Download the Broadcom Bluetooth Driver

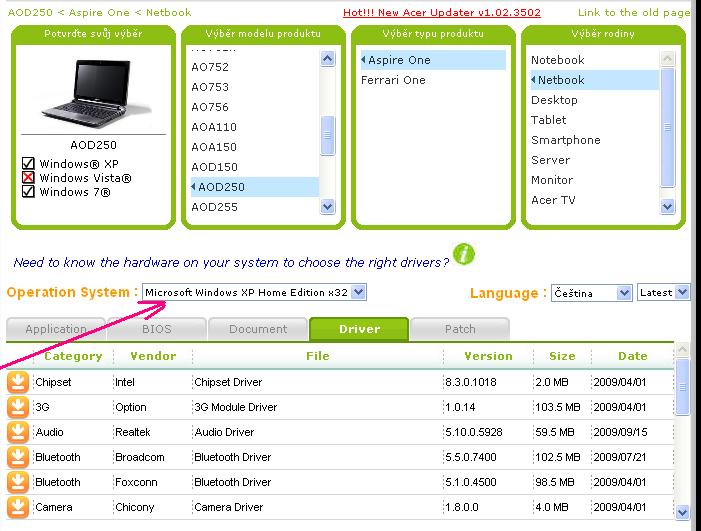(17, 457)
